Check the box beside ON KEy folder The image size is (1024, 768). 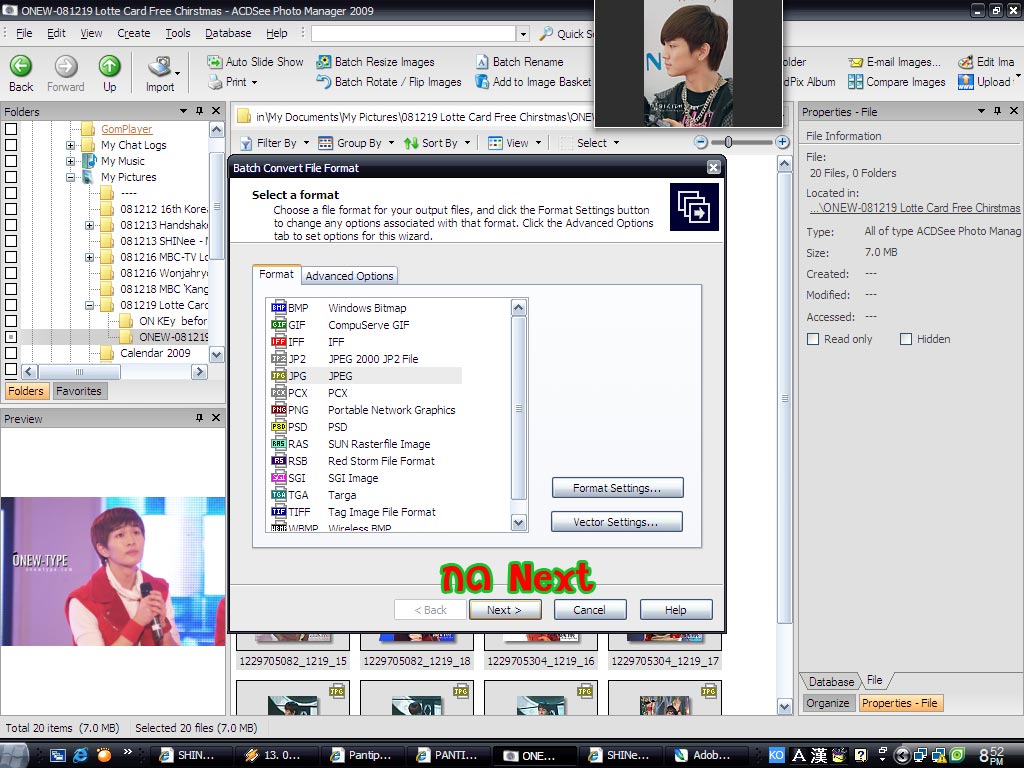(11, 321)
